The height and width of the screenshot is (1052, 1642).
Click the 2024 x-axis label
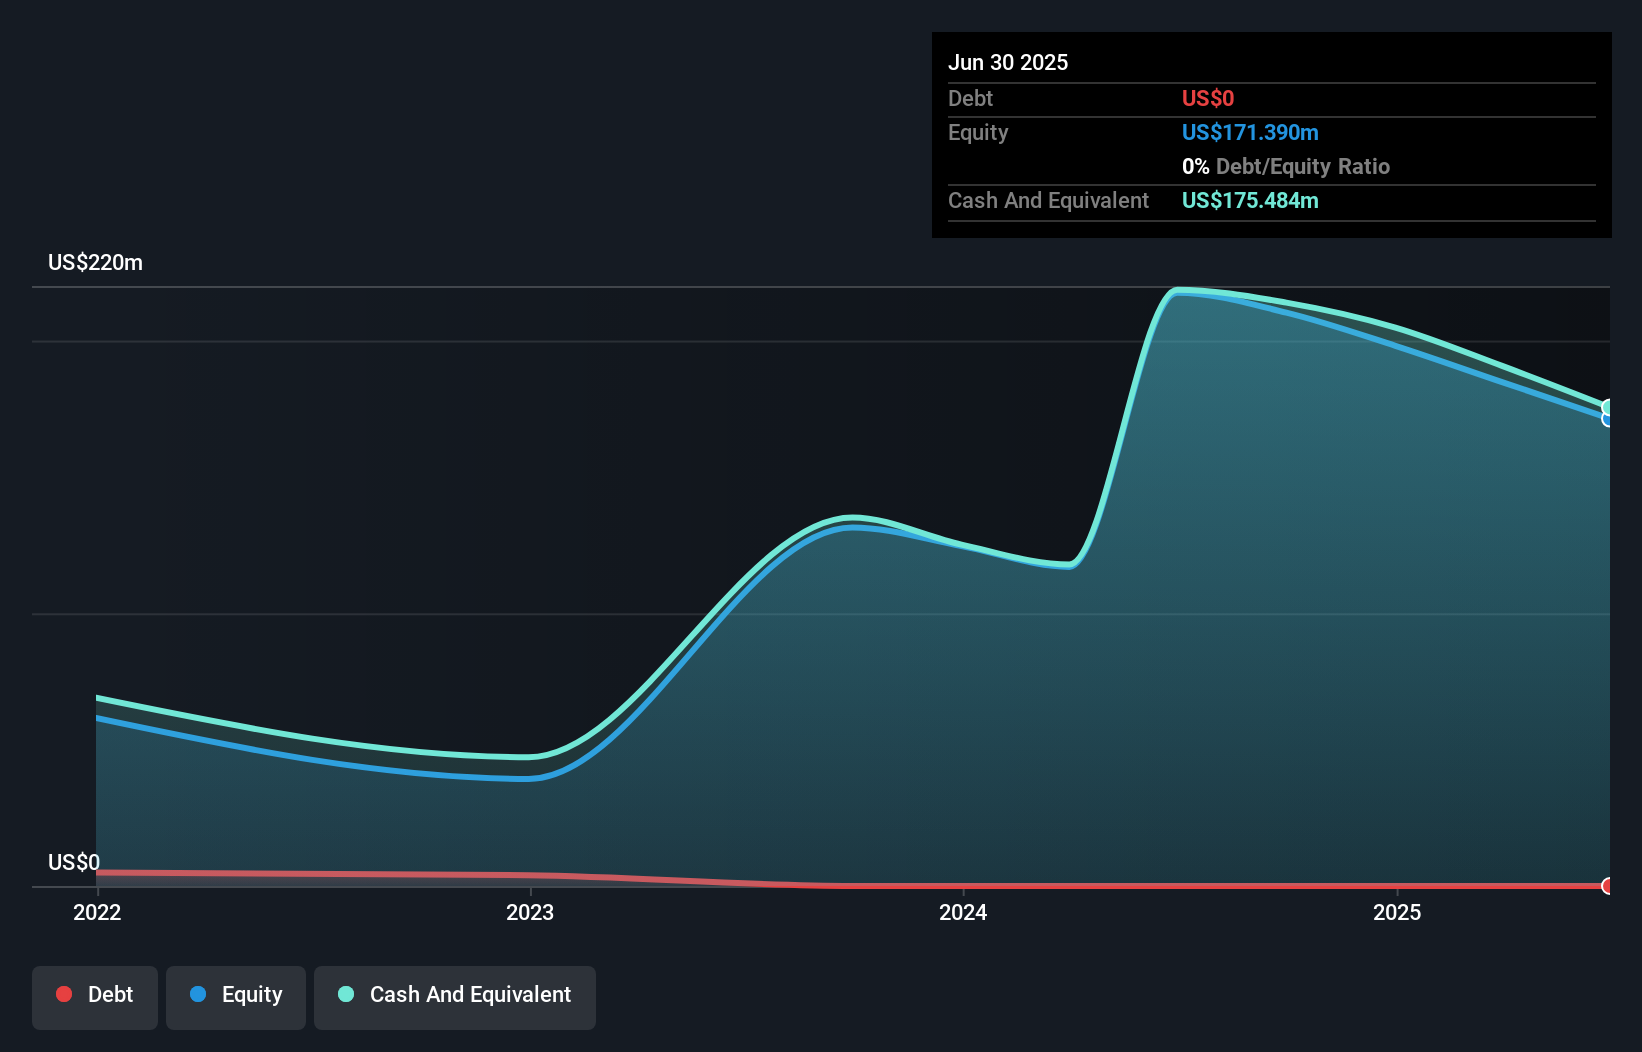963,912
